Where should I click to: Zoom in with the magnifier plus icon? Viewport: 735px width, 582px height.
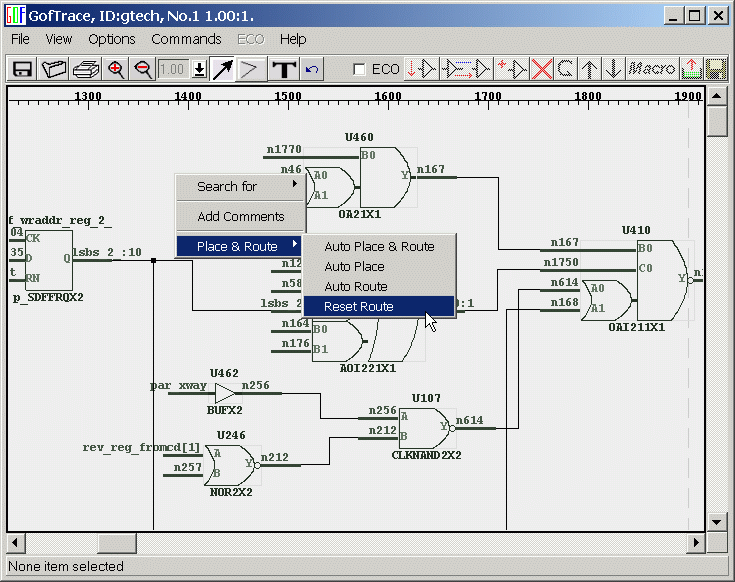tap(116, 69)
